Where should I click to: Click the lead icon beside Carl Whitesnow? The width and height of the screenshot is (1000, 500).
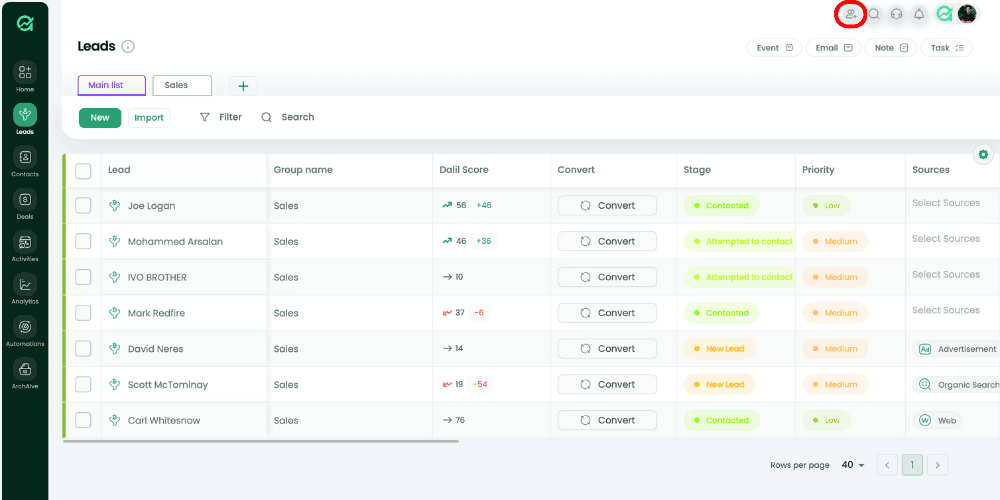(x=115, y=420)
